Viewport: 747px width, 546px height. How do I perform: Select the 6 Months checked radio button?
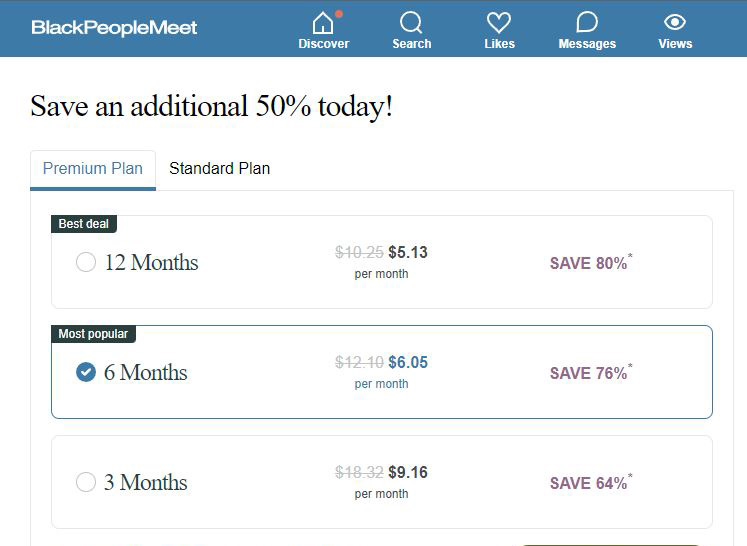pyautogui.click(x=86, y=372)
